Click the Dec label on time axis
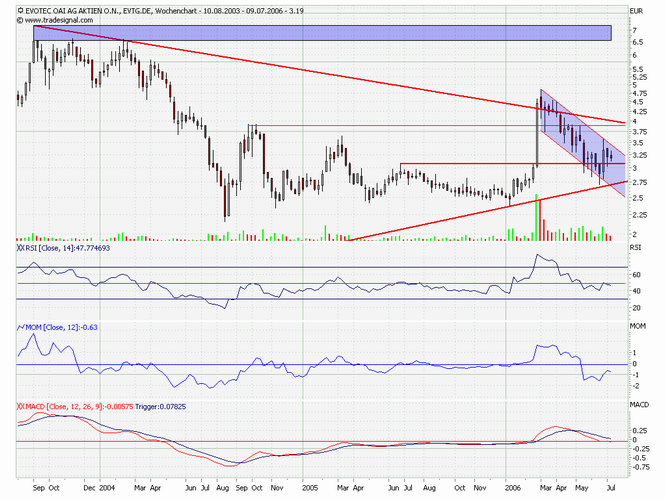The image size is (666, 499). (x=90, y=488)
